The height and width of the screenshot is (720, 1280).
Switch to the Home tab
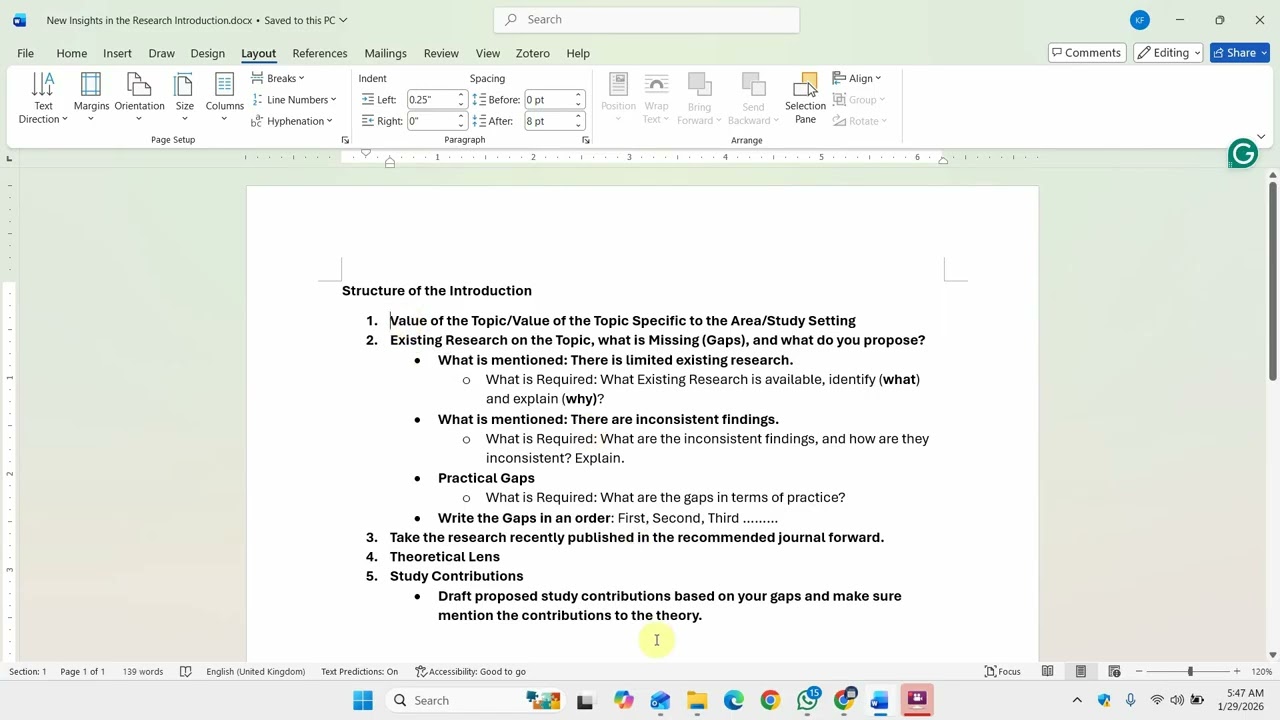click(x=71, y=53)
